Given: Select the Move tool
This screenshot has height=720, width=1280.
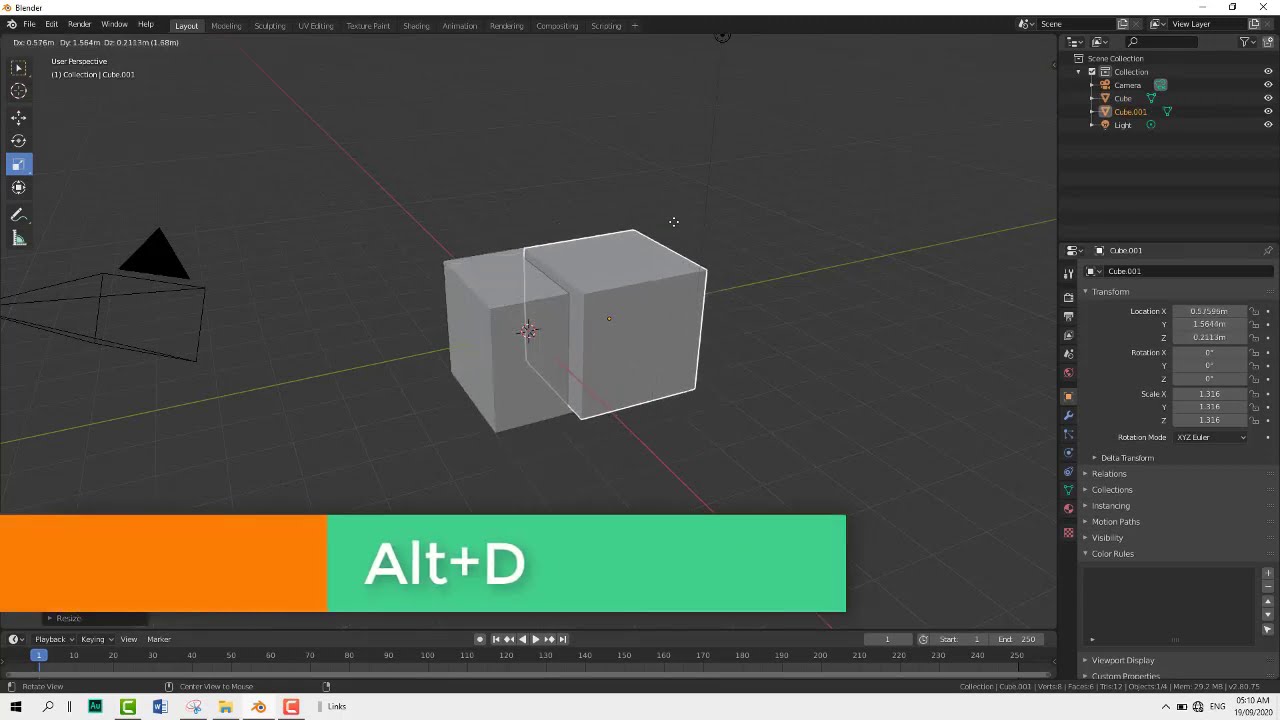Looking at the screenshot, I should coord(18,118).
